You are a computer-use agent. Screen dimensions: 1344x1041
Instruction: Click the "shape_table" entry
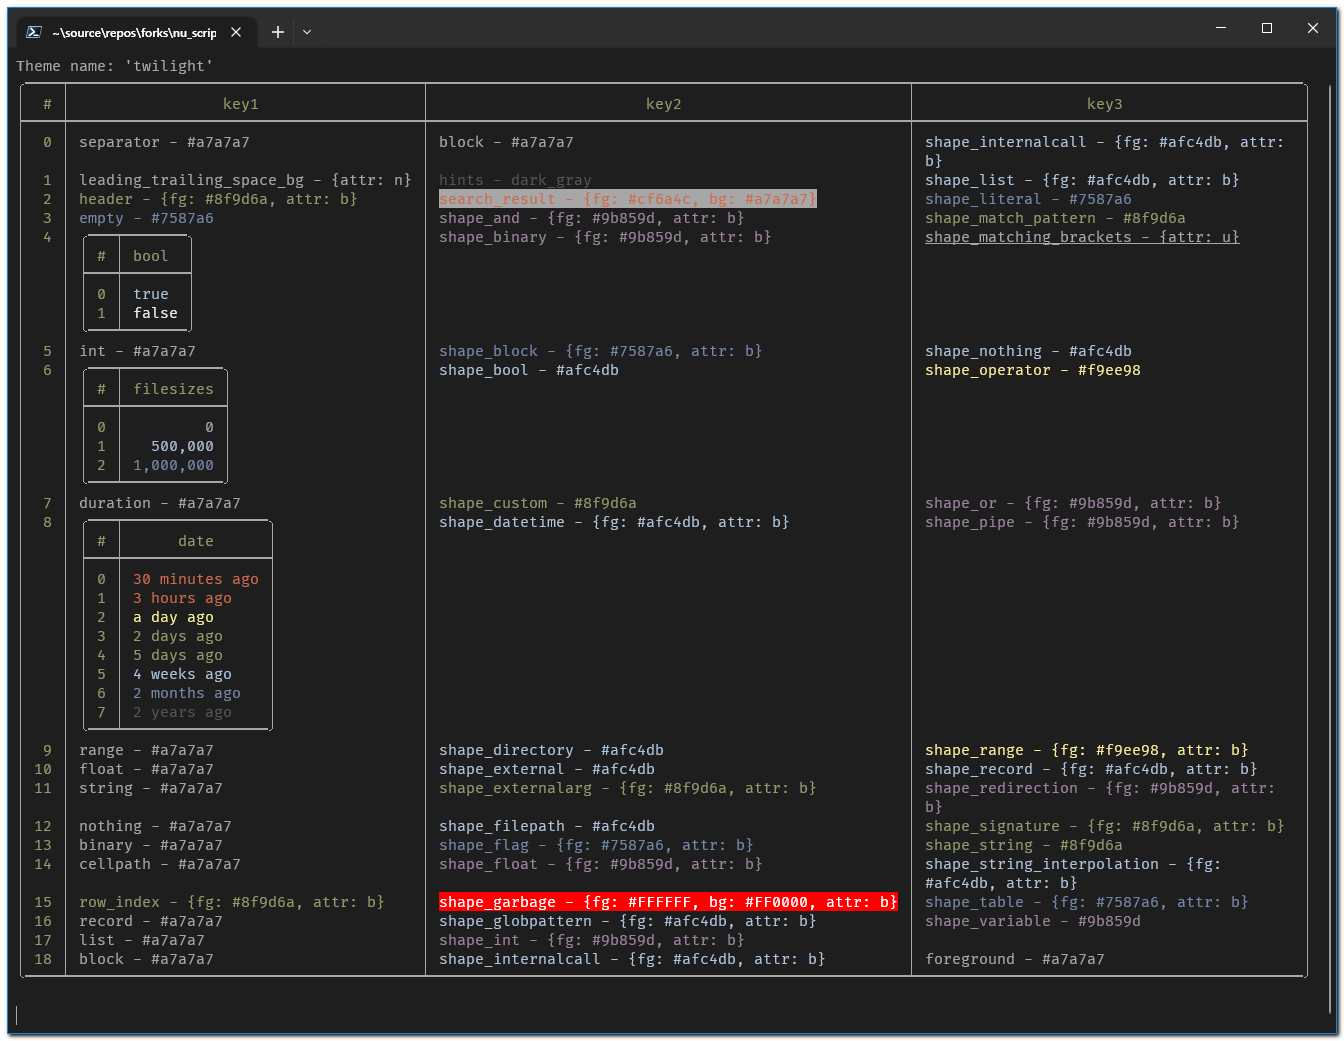(1087, 902)
